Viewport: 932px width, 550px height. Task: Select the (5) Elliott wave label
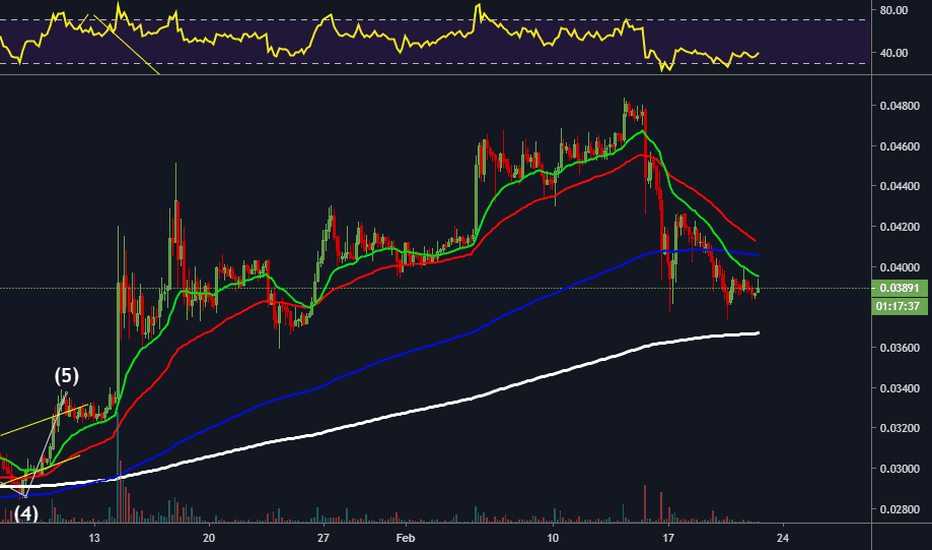pyautogui.click(x=67, y=376)
